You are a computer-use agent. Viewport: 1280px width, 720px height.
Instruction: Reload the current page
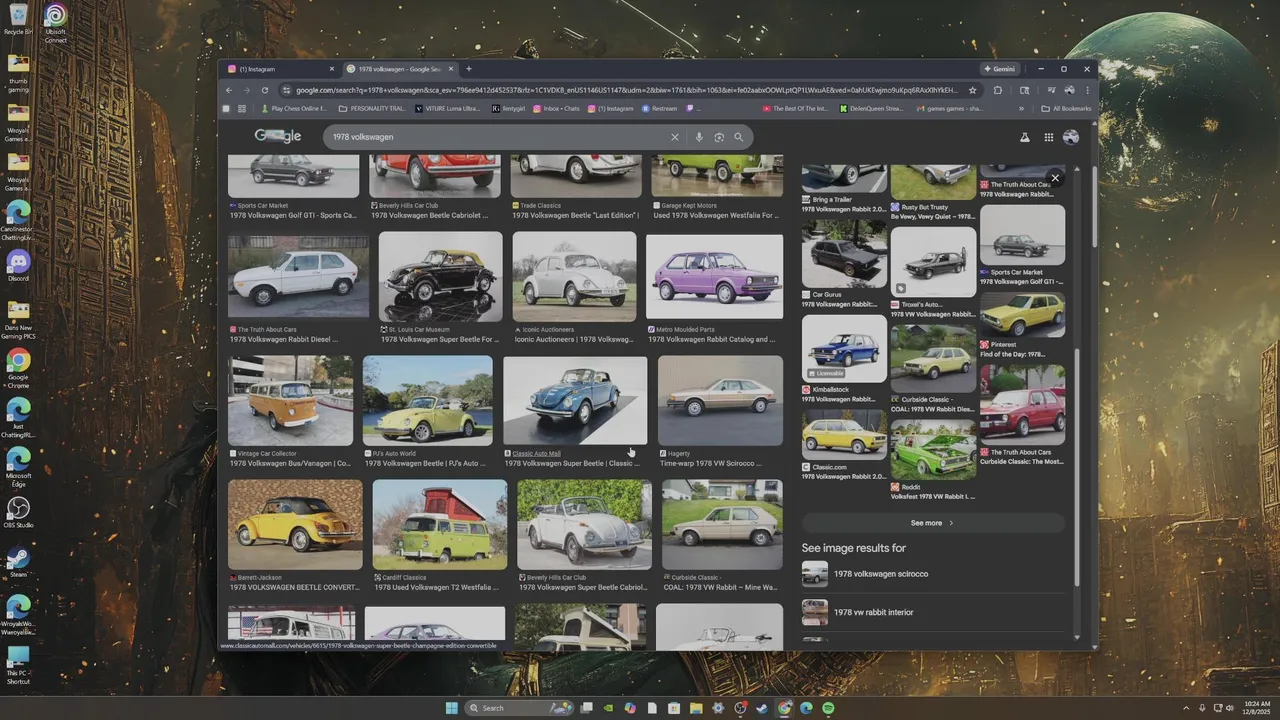[x=265, y=90]
